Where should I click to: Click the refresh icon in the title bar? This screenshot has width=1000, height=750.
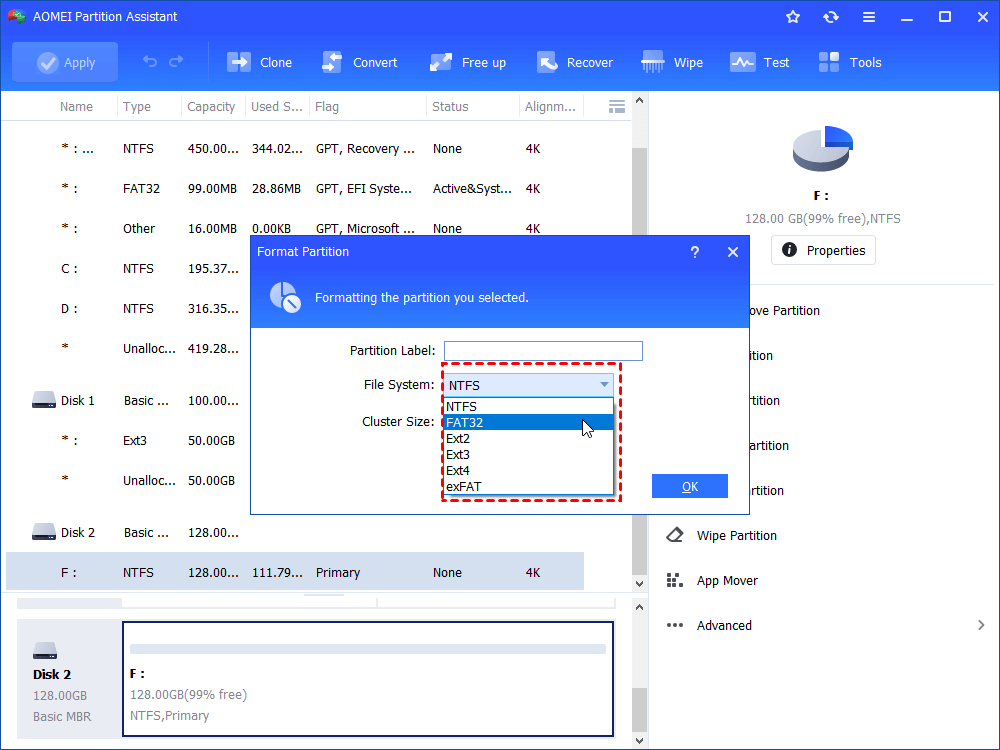[x=831, y=16]
